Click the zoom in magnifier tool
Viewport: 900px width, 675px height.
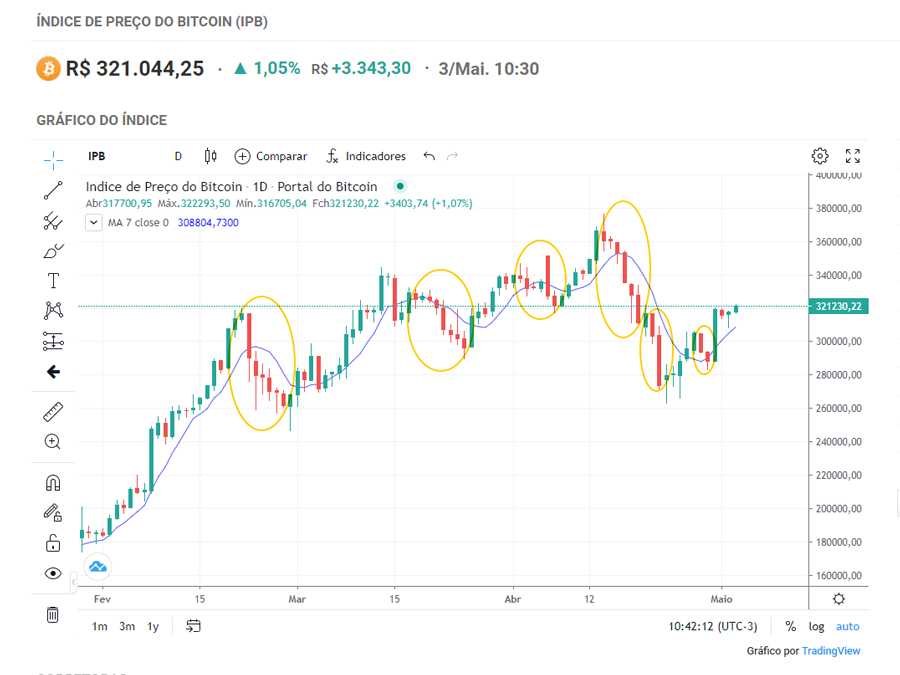click(x=53, y=442)
